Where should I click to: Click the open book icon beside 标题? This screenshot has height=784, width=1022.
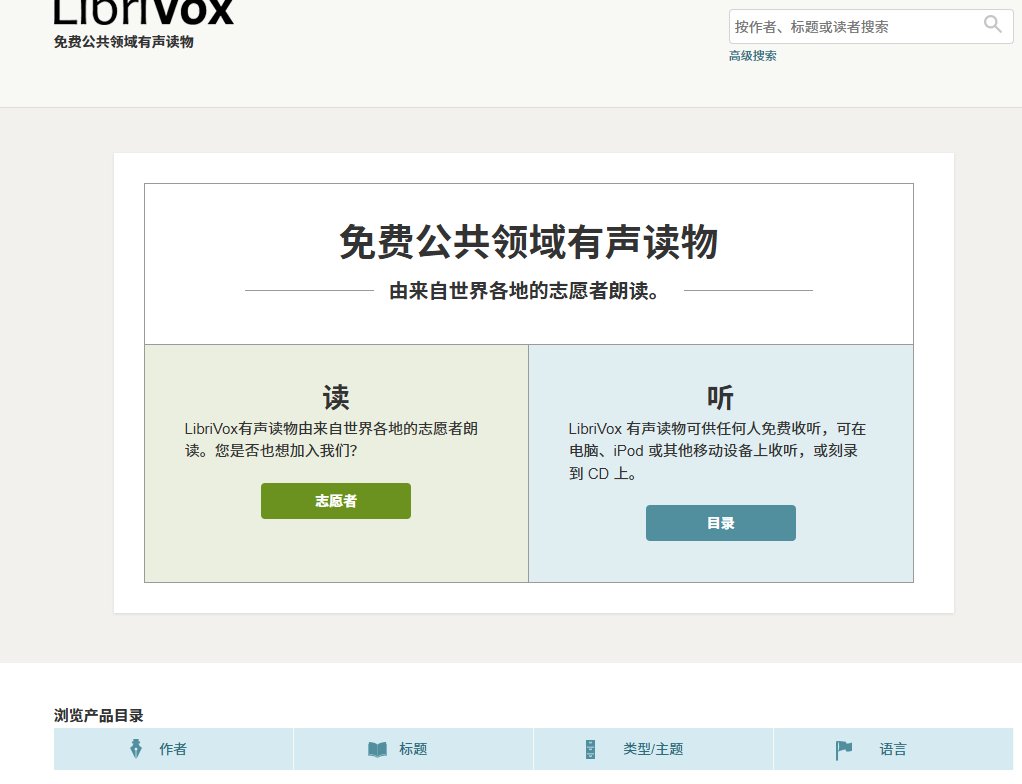377,749
